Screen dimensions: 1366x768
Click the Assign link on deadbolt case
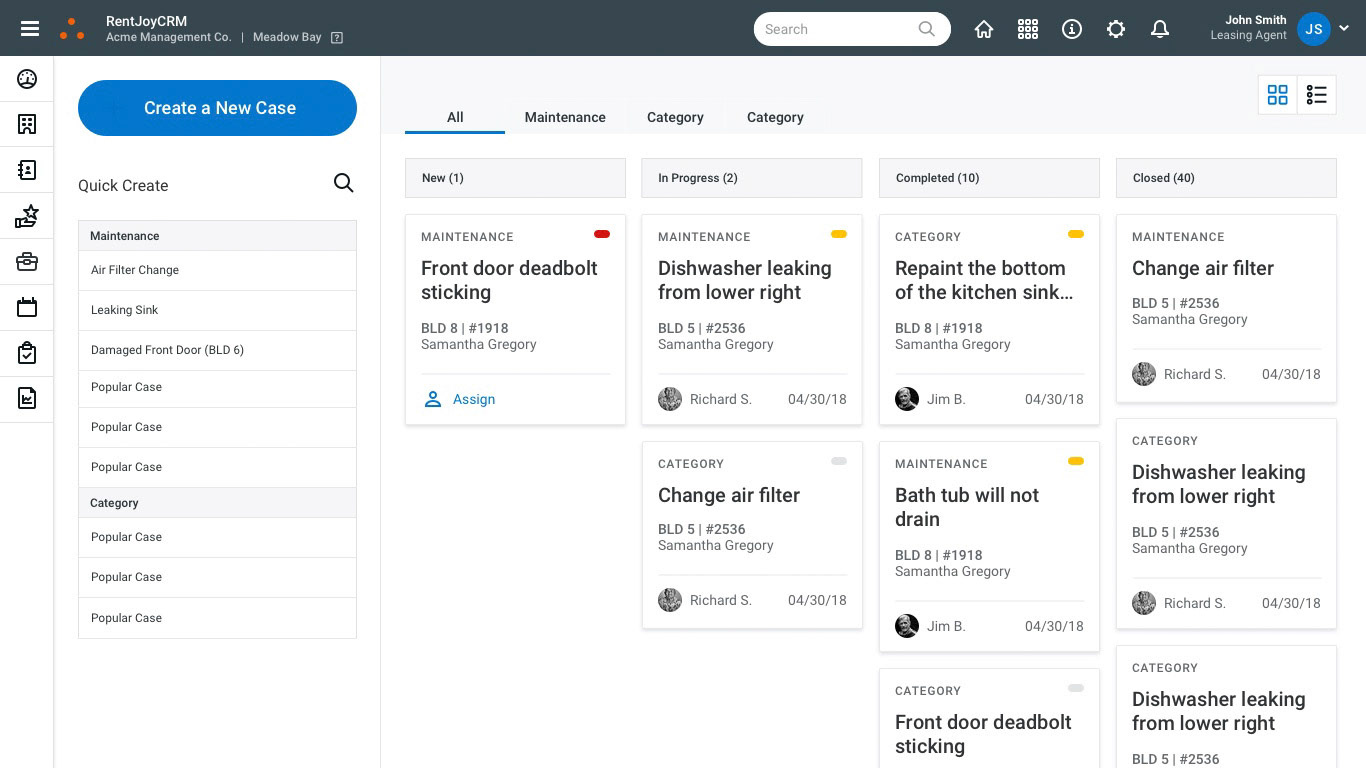pos(473,399)
